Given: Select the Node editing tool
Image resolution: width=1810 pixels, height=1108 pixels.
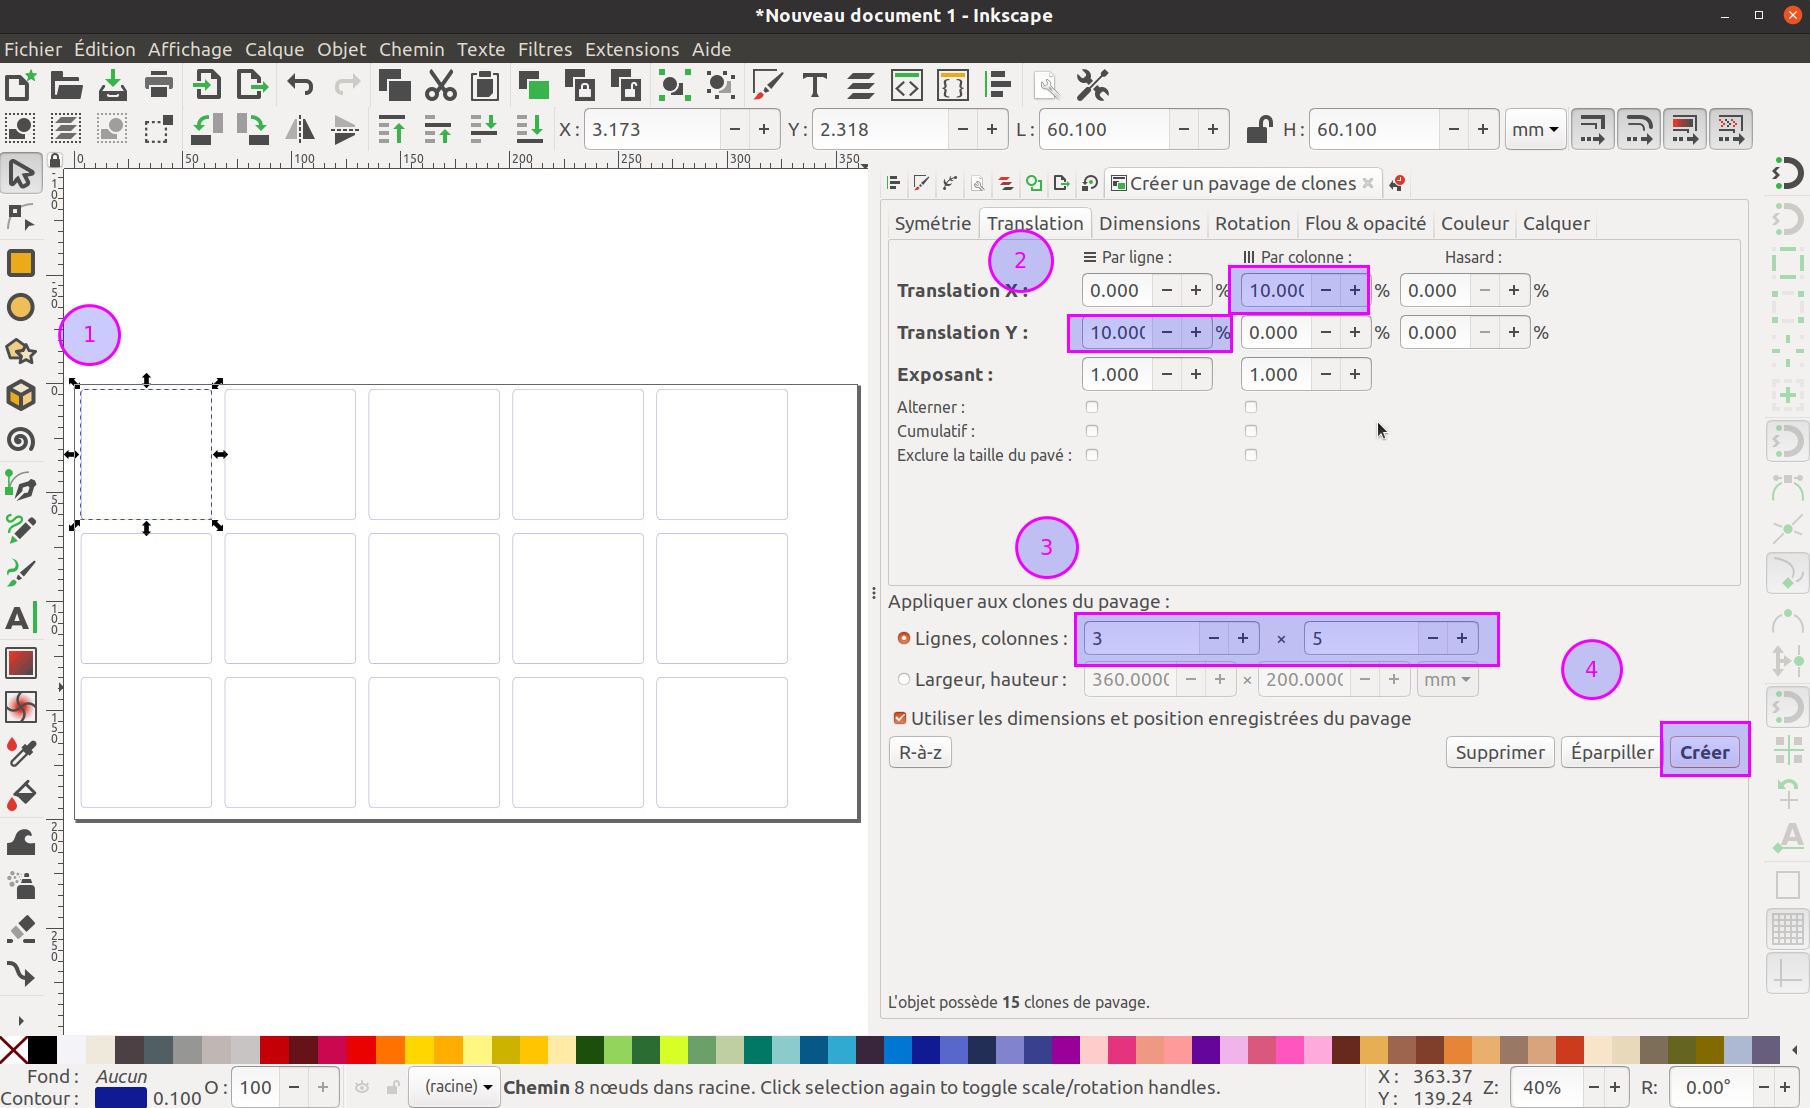Looking at the screenshot, I should click(x=21, y=217).
